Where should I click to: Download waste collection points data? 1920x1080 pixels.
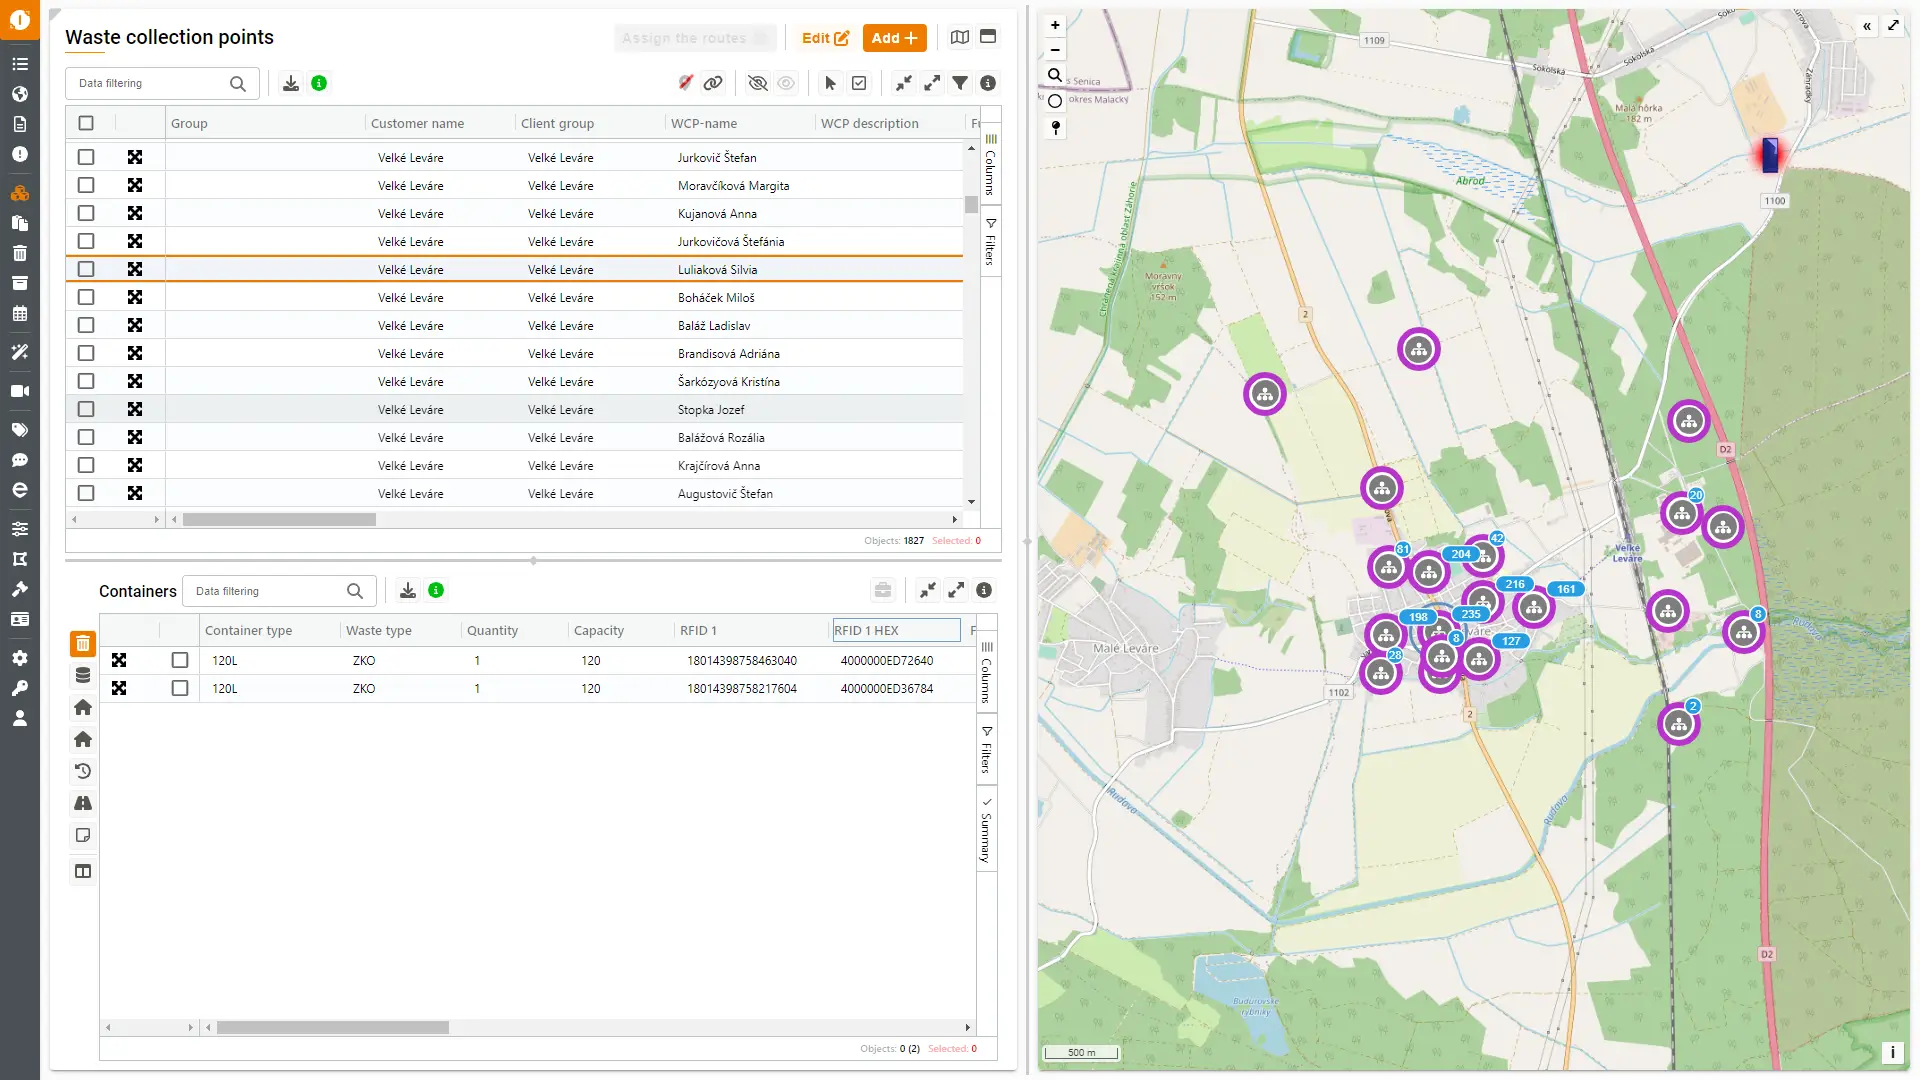(x=291, y=83)
